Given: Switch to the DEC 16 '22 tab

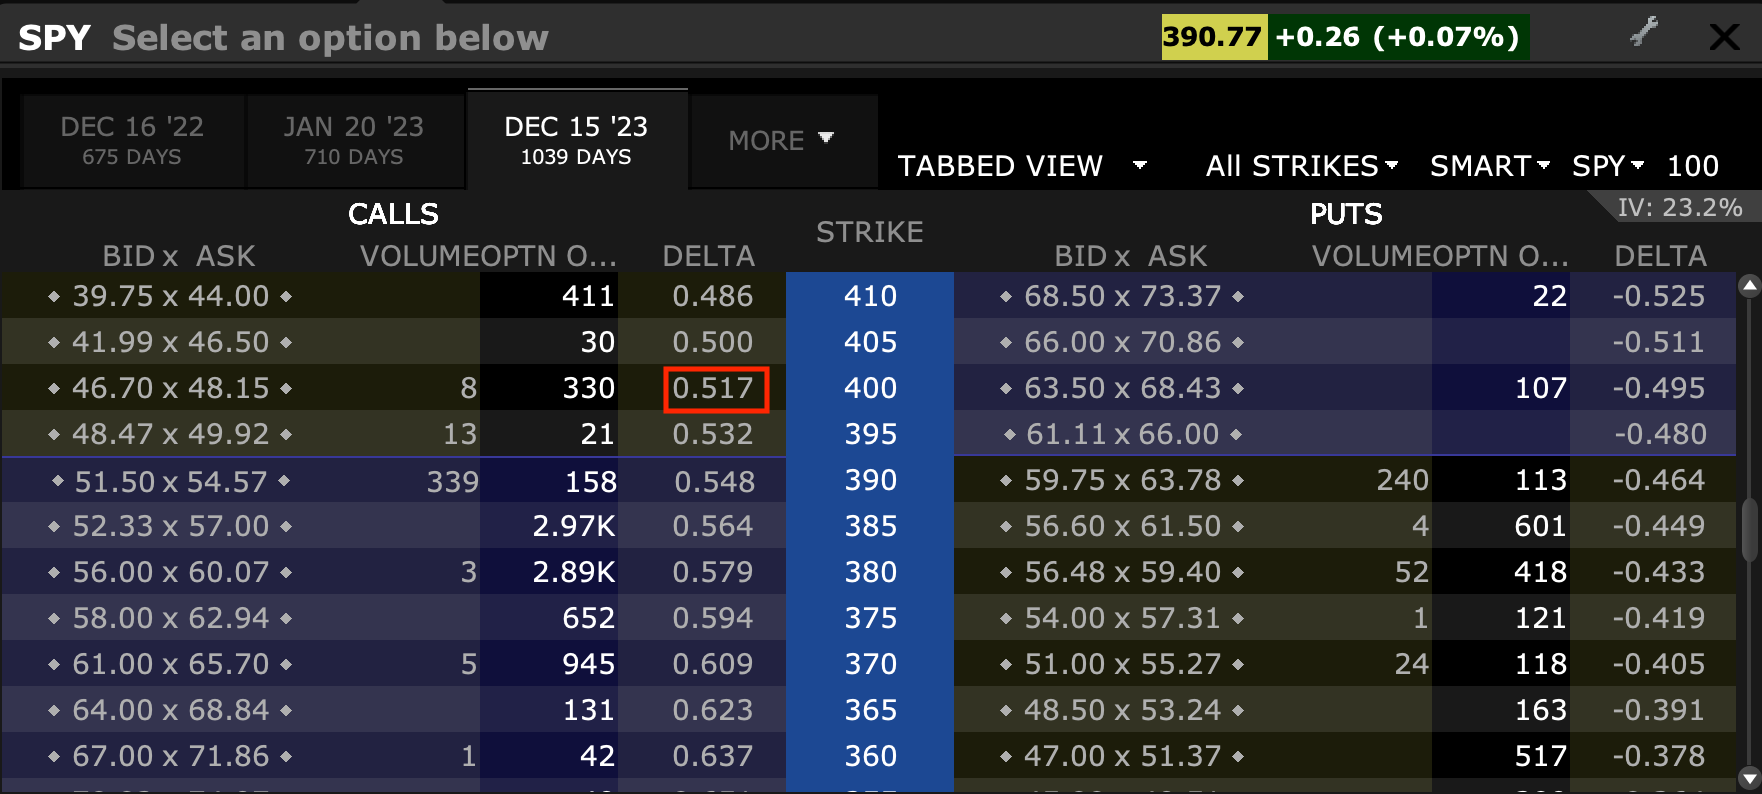Looking at the screenshot, I should point(133,141).
